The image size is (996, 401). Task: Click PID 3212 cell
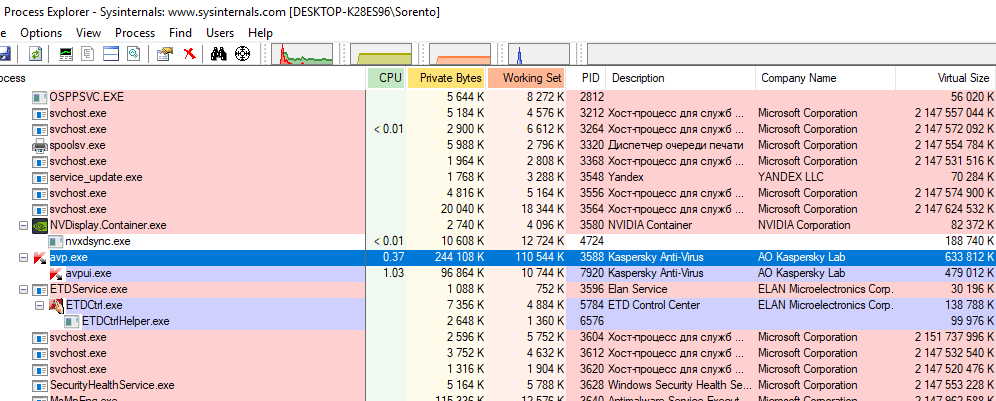click(590, 113)
